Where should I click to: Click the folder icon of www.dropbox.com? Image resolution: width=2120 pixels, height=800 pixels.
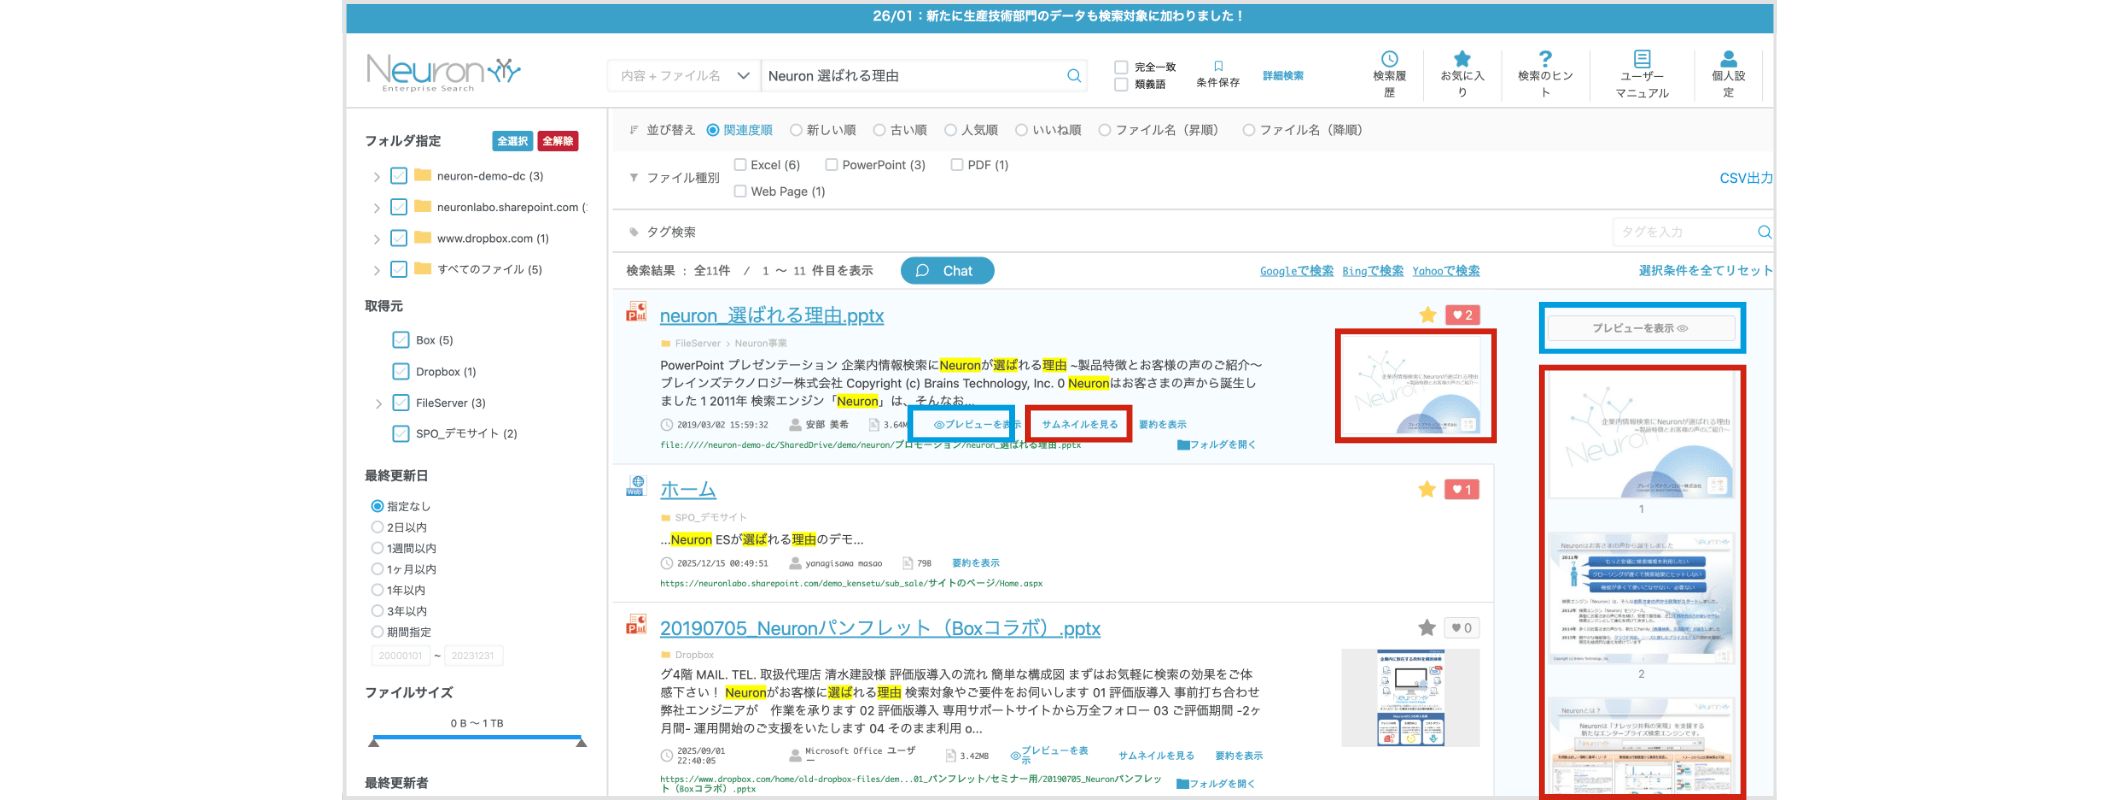pyautogui.click(x=423, y=238)
